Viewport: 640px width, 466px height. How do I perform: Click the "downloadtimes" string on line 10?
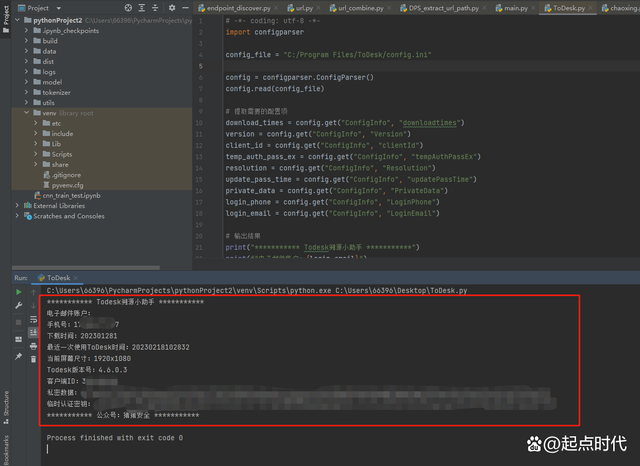[x=429, y=123]
